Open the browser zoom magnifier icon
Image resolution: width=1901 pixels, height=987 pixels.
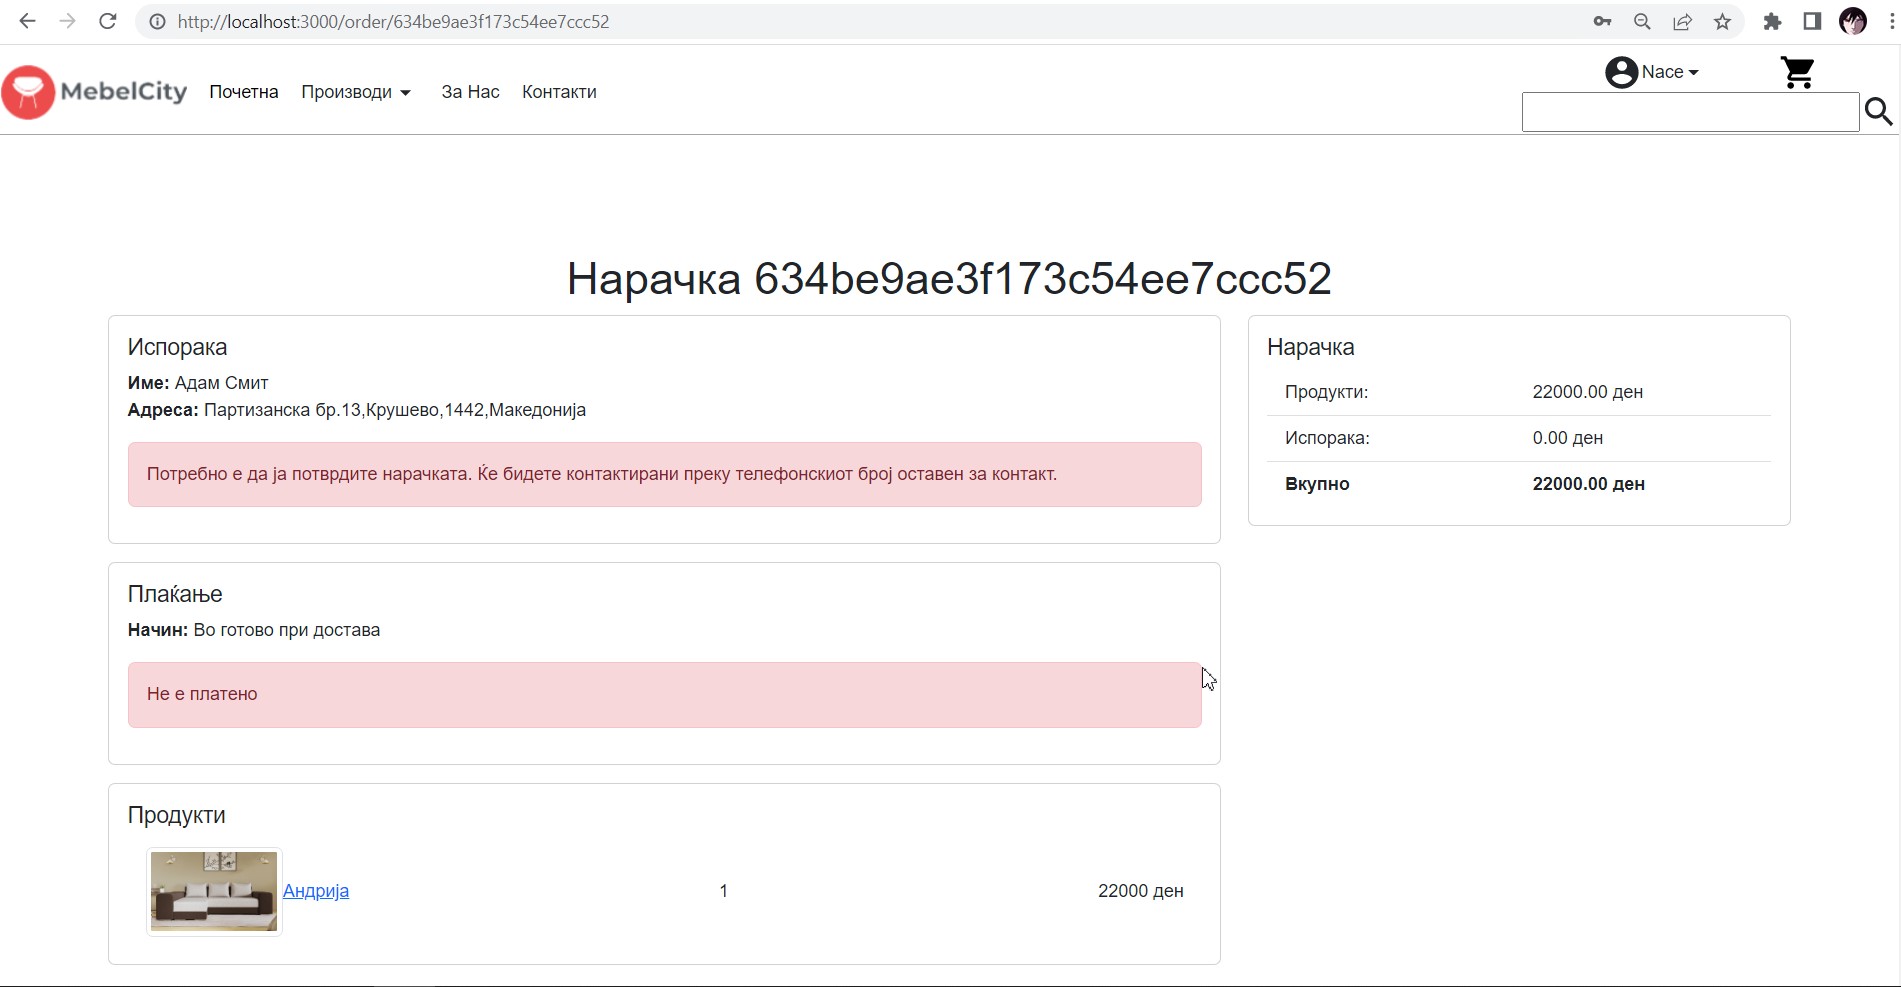coord(1642,21)
